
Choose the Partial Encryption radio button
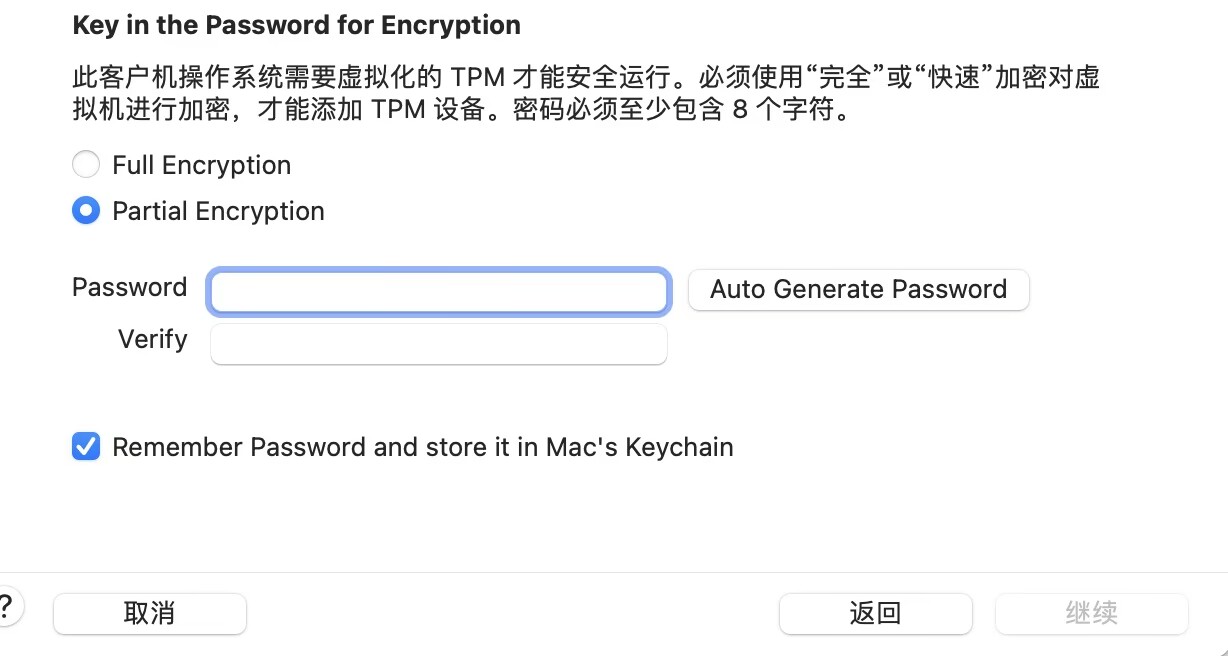86,211
